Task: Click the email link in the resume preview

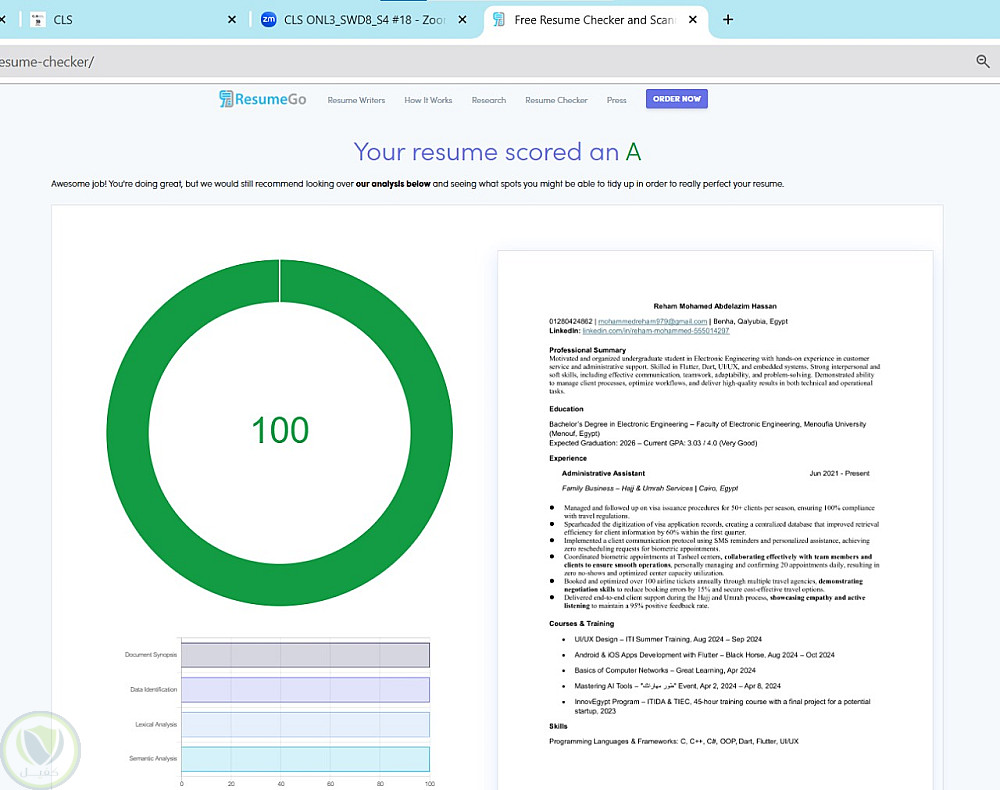Action: tap(652, 321)
